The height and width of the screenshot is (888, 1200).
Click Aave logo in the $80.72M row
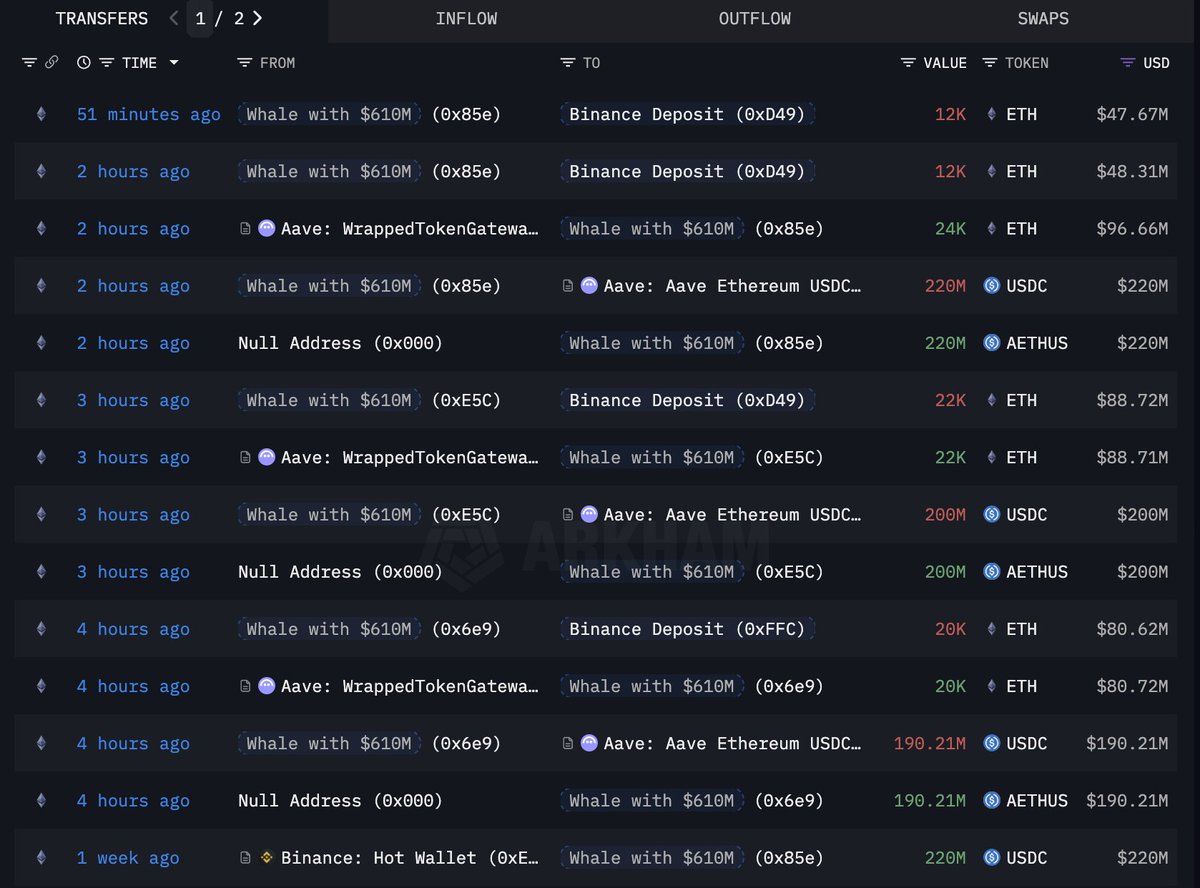coord(266,686)
